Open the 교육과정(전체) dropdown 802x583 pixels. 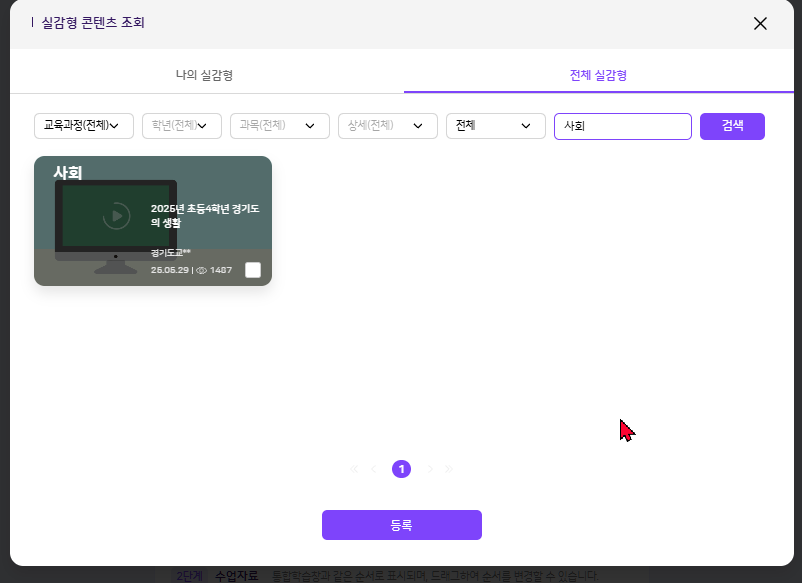pyautogui.click(x=84, y=126)
